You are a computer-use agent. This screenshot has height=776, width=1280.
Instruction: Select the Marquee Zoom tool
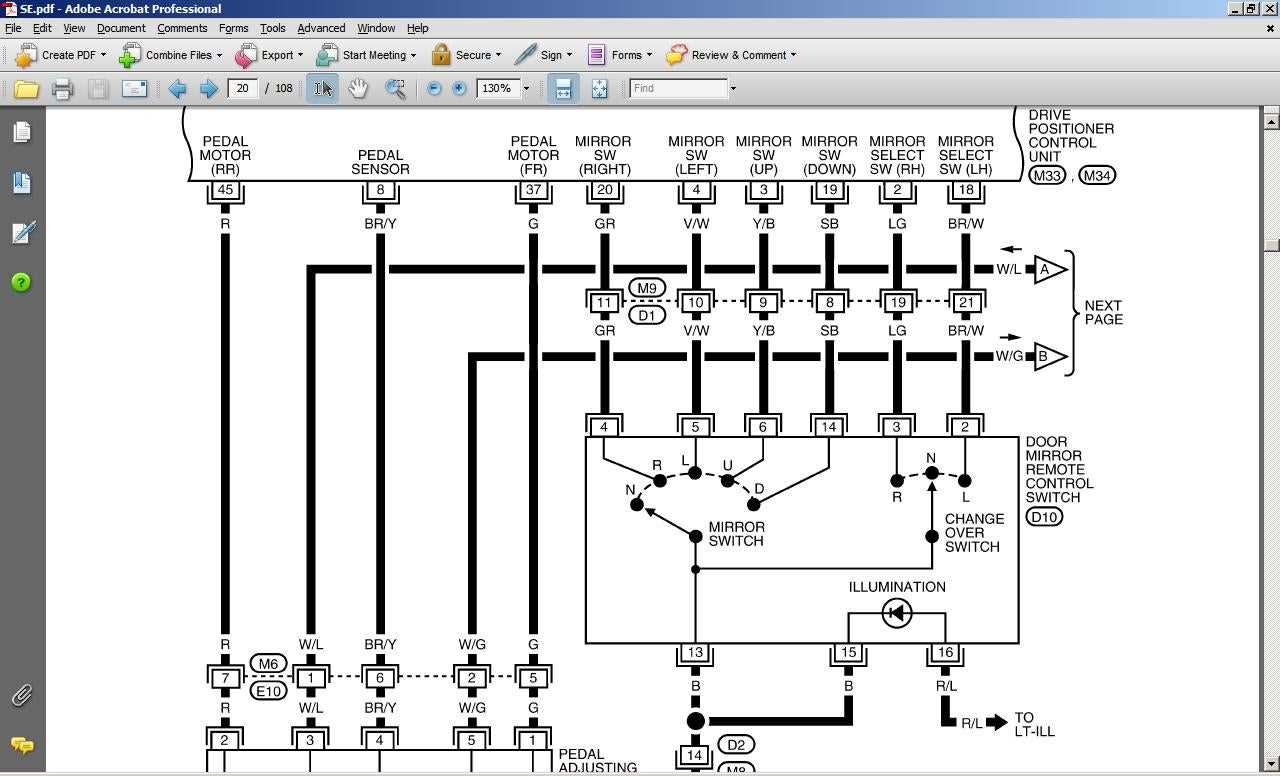(x=395, y=89)
